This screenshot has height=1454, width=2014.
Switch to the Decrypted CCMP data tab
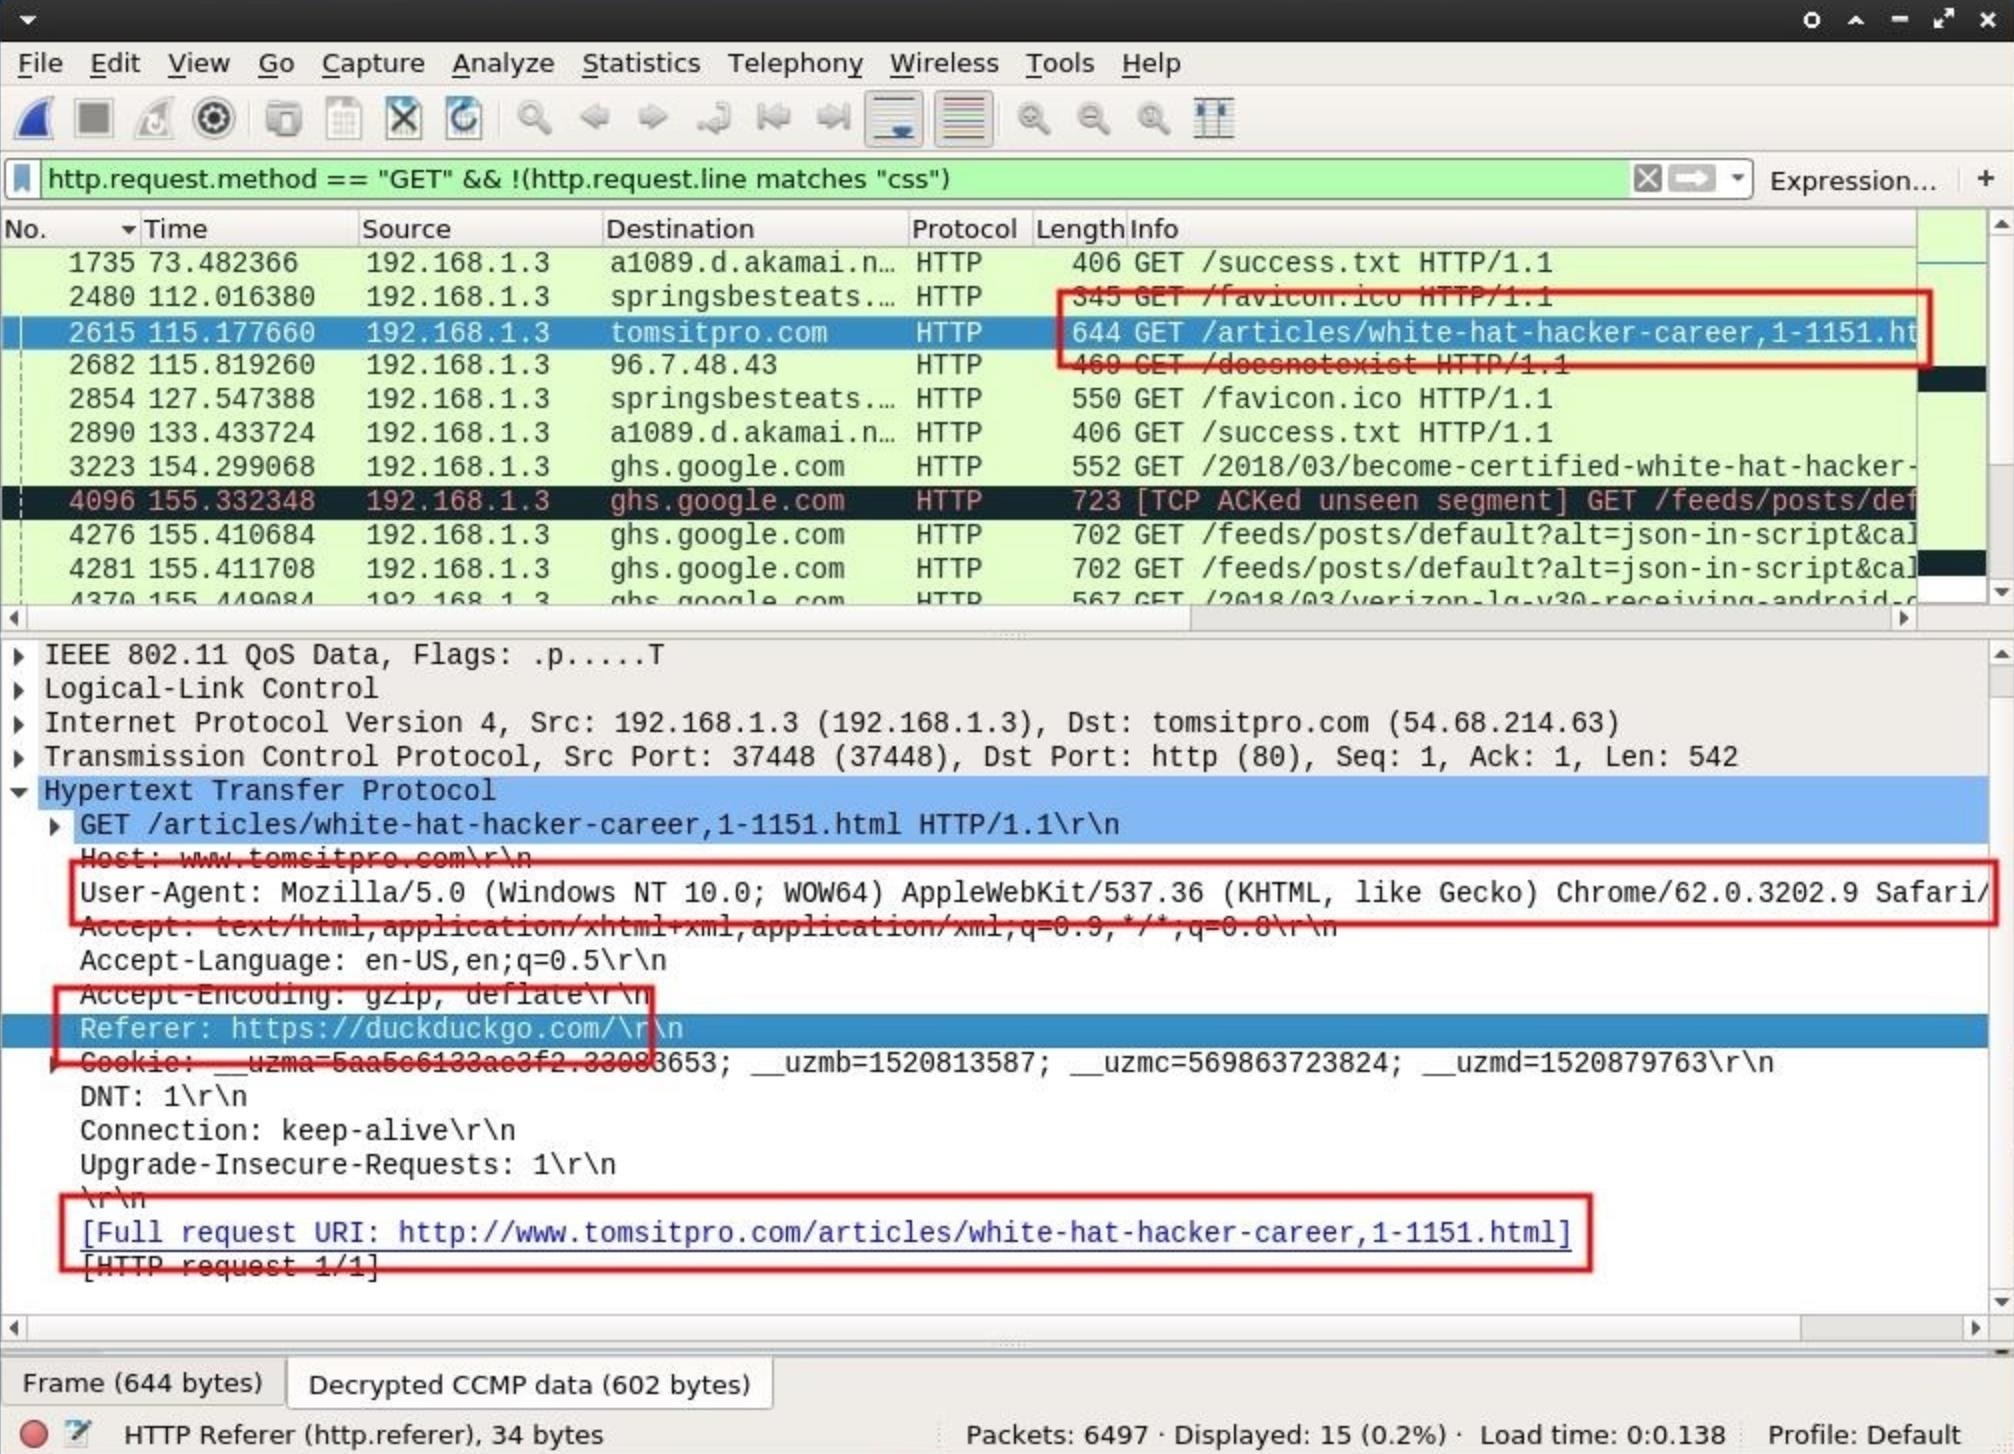click(x=529, y=1383)
